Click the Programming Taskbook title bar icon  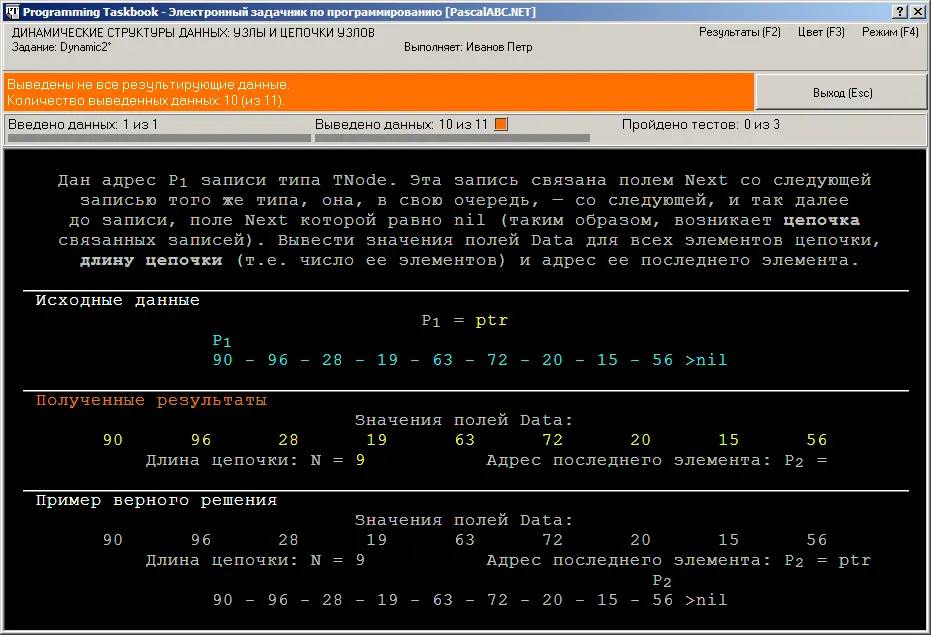[12, 12]
